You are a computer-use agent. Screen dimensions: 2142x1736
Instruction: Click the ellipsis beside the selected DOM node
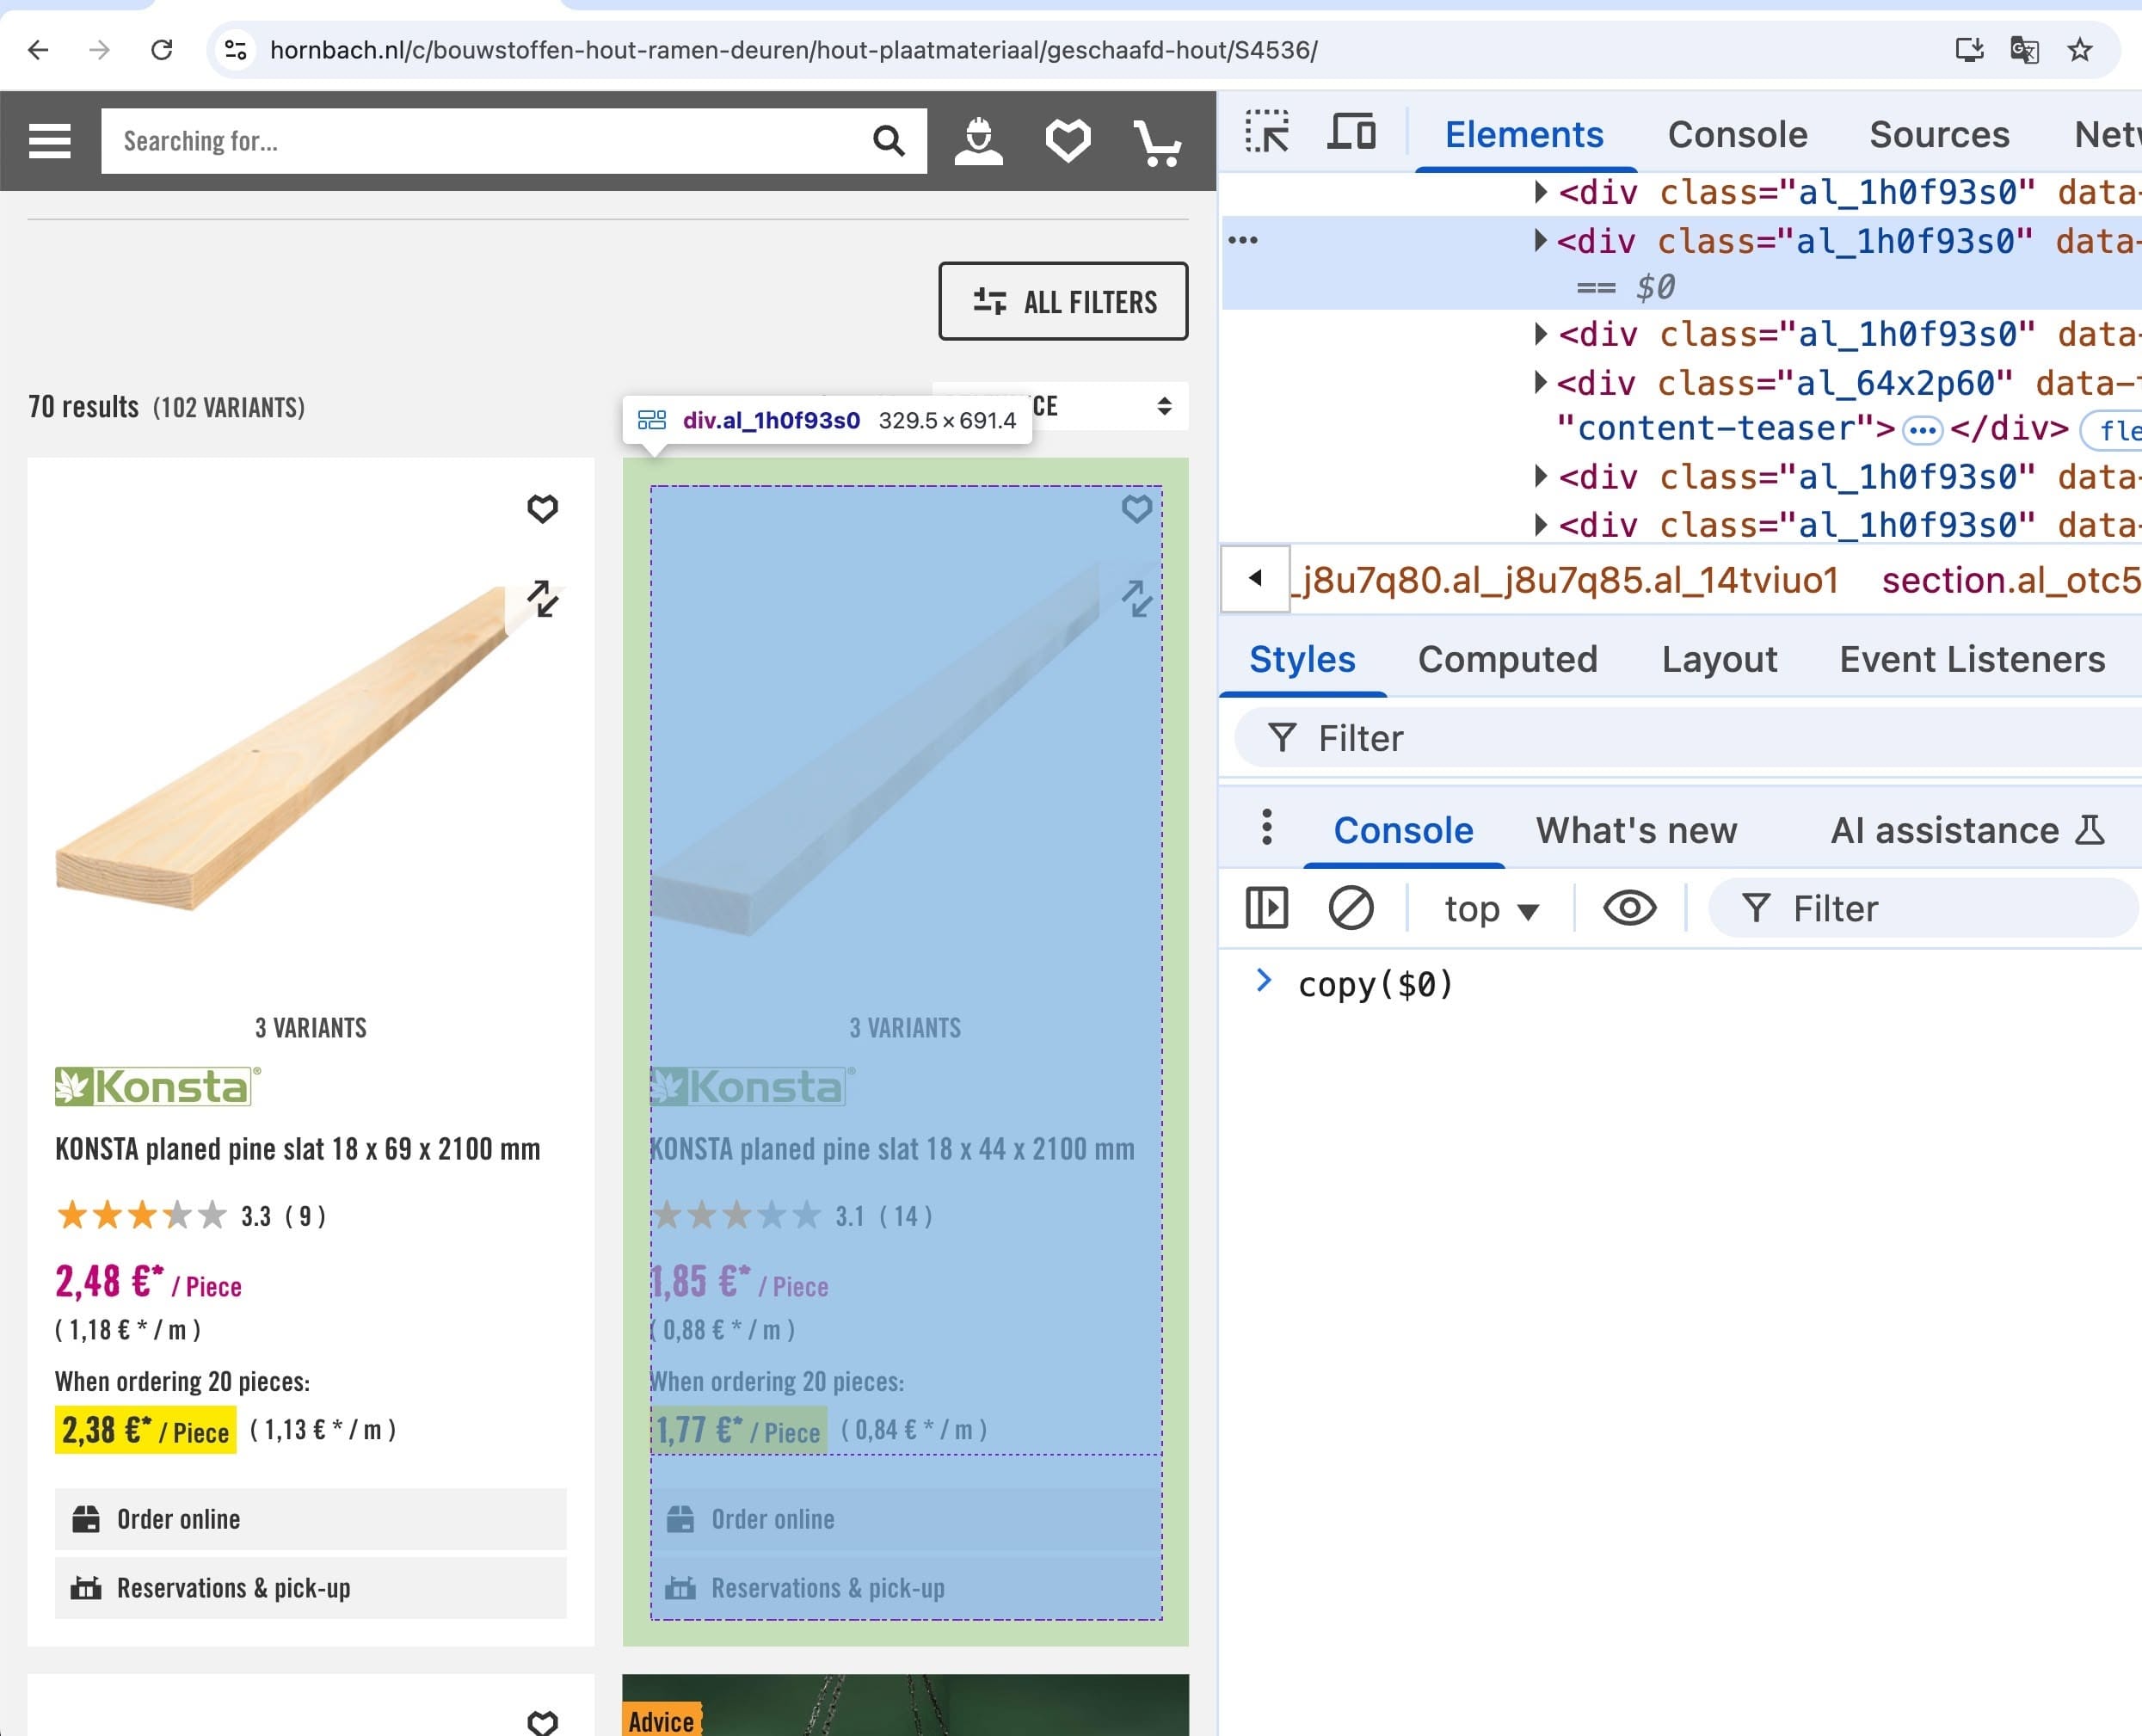click(1243, 240)
